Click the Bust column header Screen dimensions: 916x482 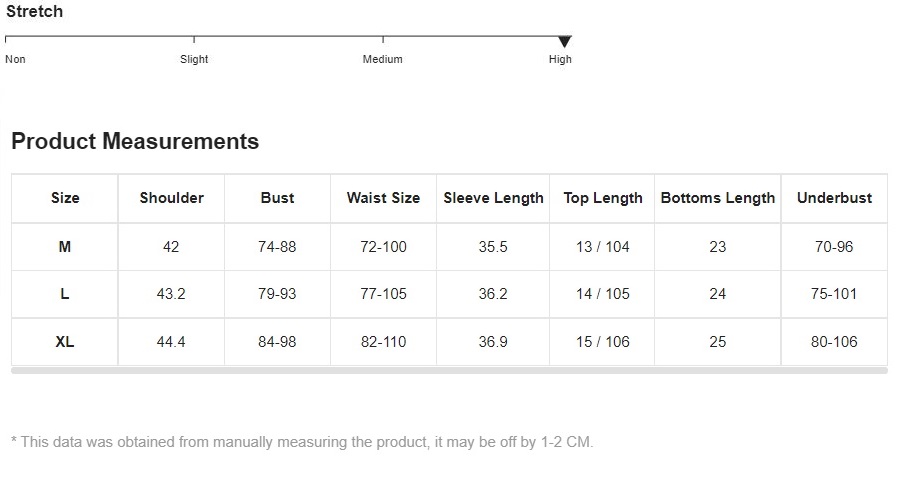point(277,198)
